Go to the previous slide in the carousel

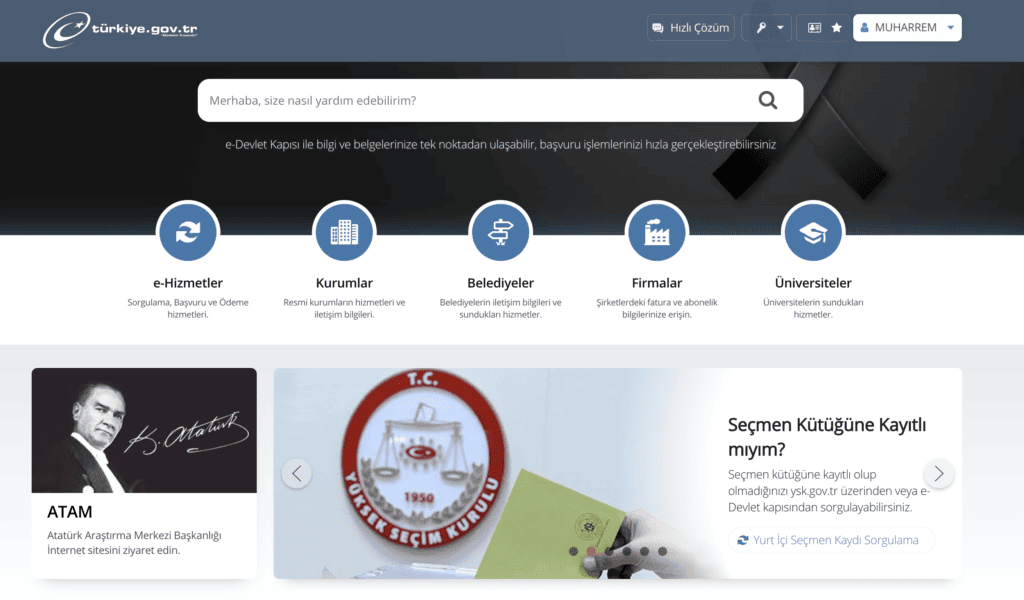tap(296, 473)
